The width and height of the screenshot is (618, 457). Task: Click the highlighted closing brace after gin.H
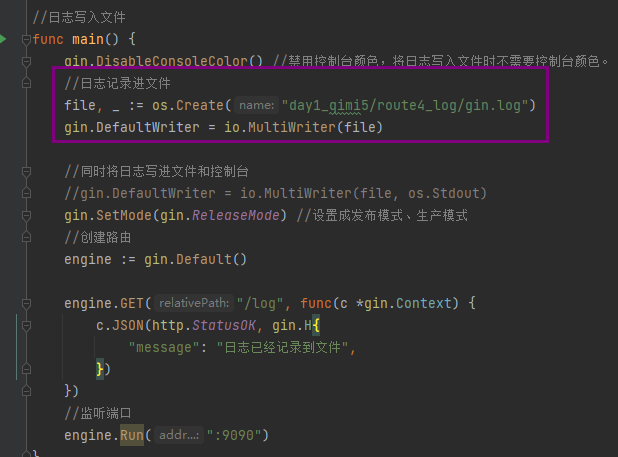click(100, 369)
